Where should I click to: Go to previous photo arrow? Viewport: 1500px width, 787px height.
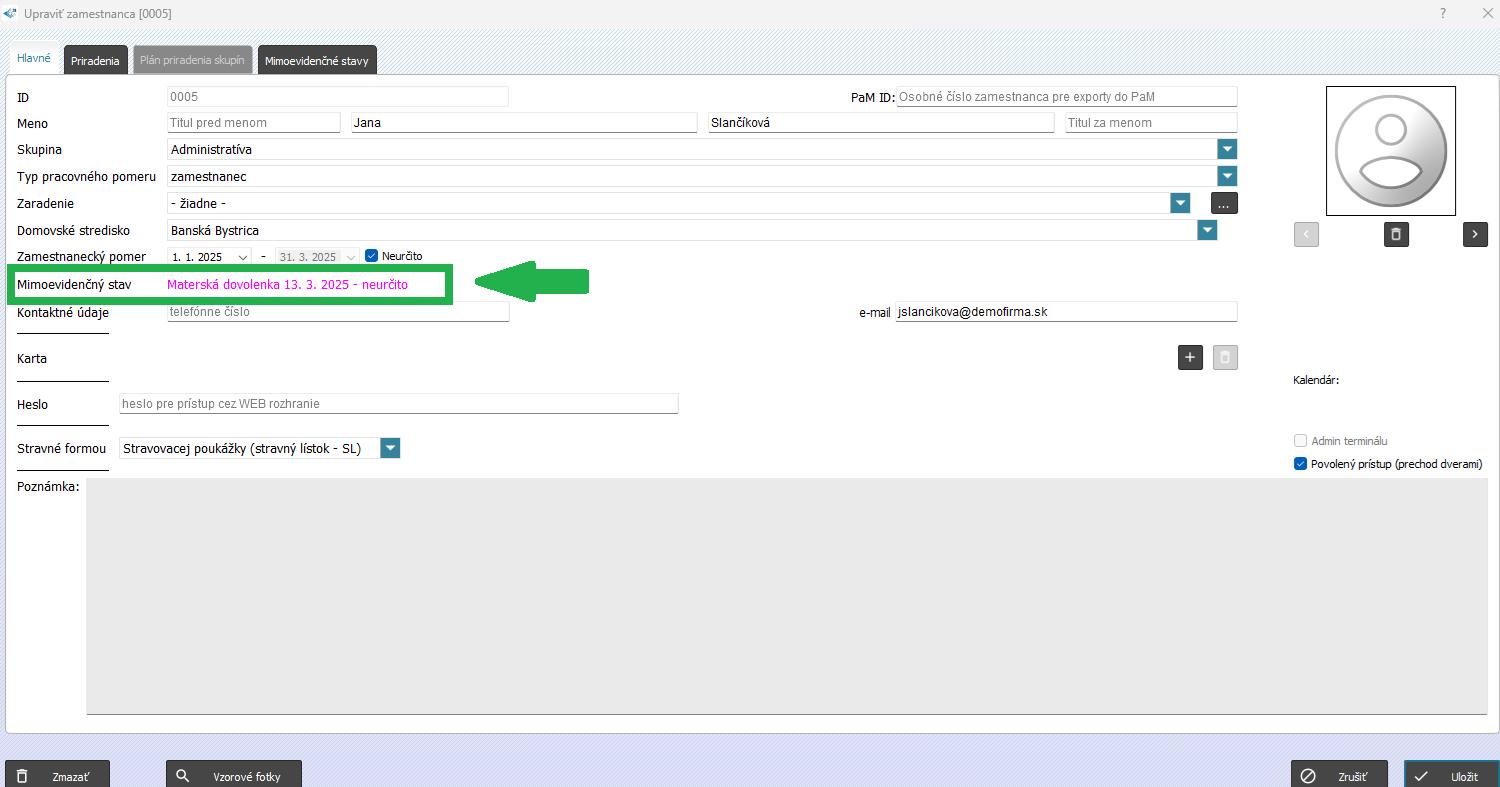(1306, 234)
